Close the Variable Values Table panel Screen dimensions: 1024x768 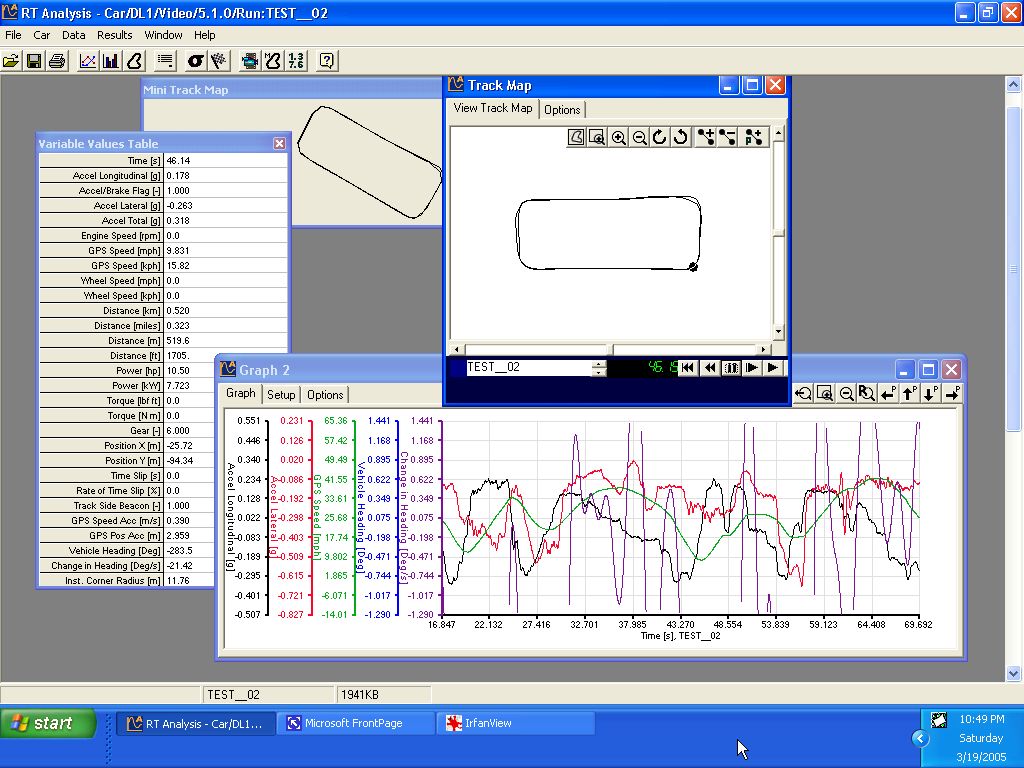(x=279, y=144)
